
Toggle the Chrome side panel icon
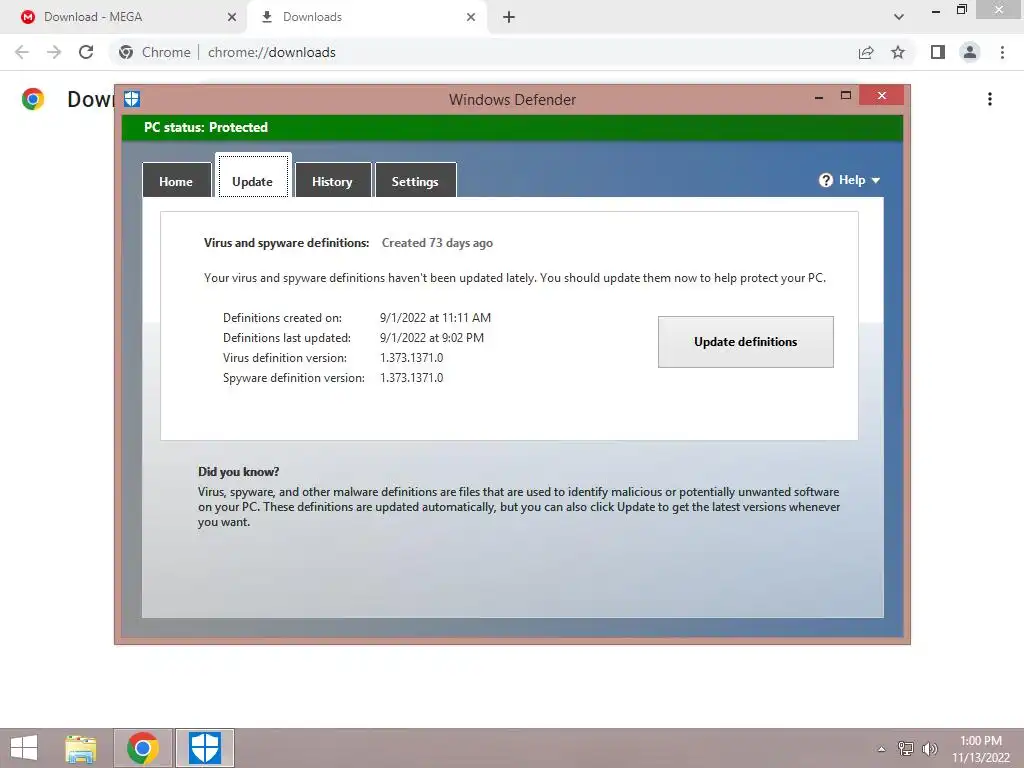click(938, 52)
